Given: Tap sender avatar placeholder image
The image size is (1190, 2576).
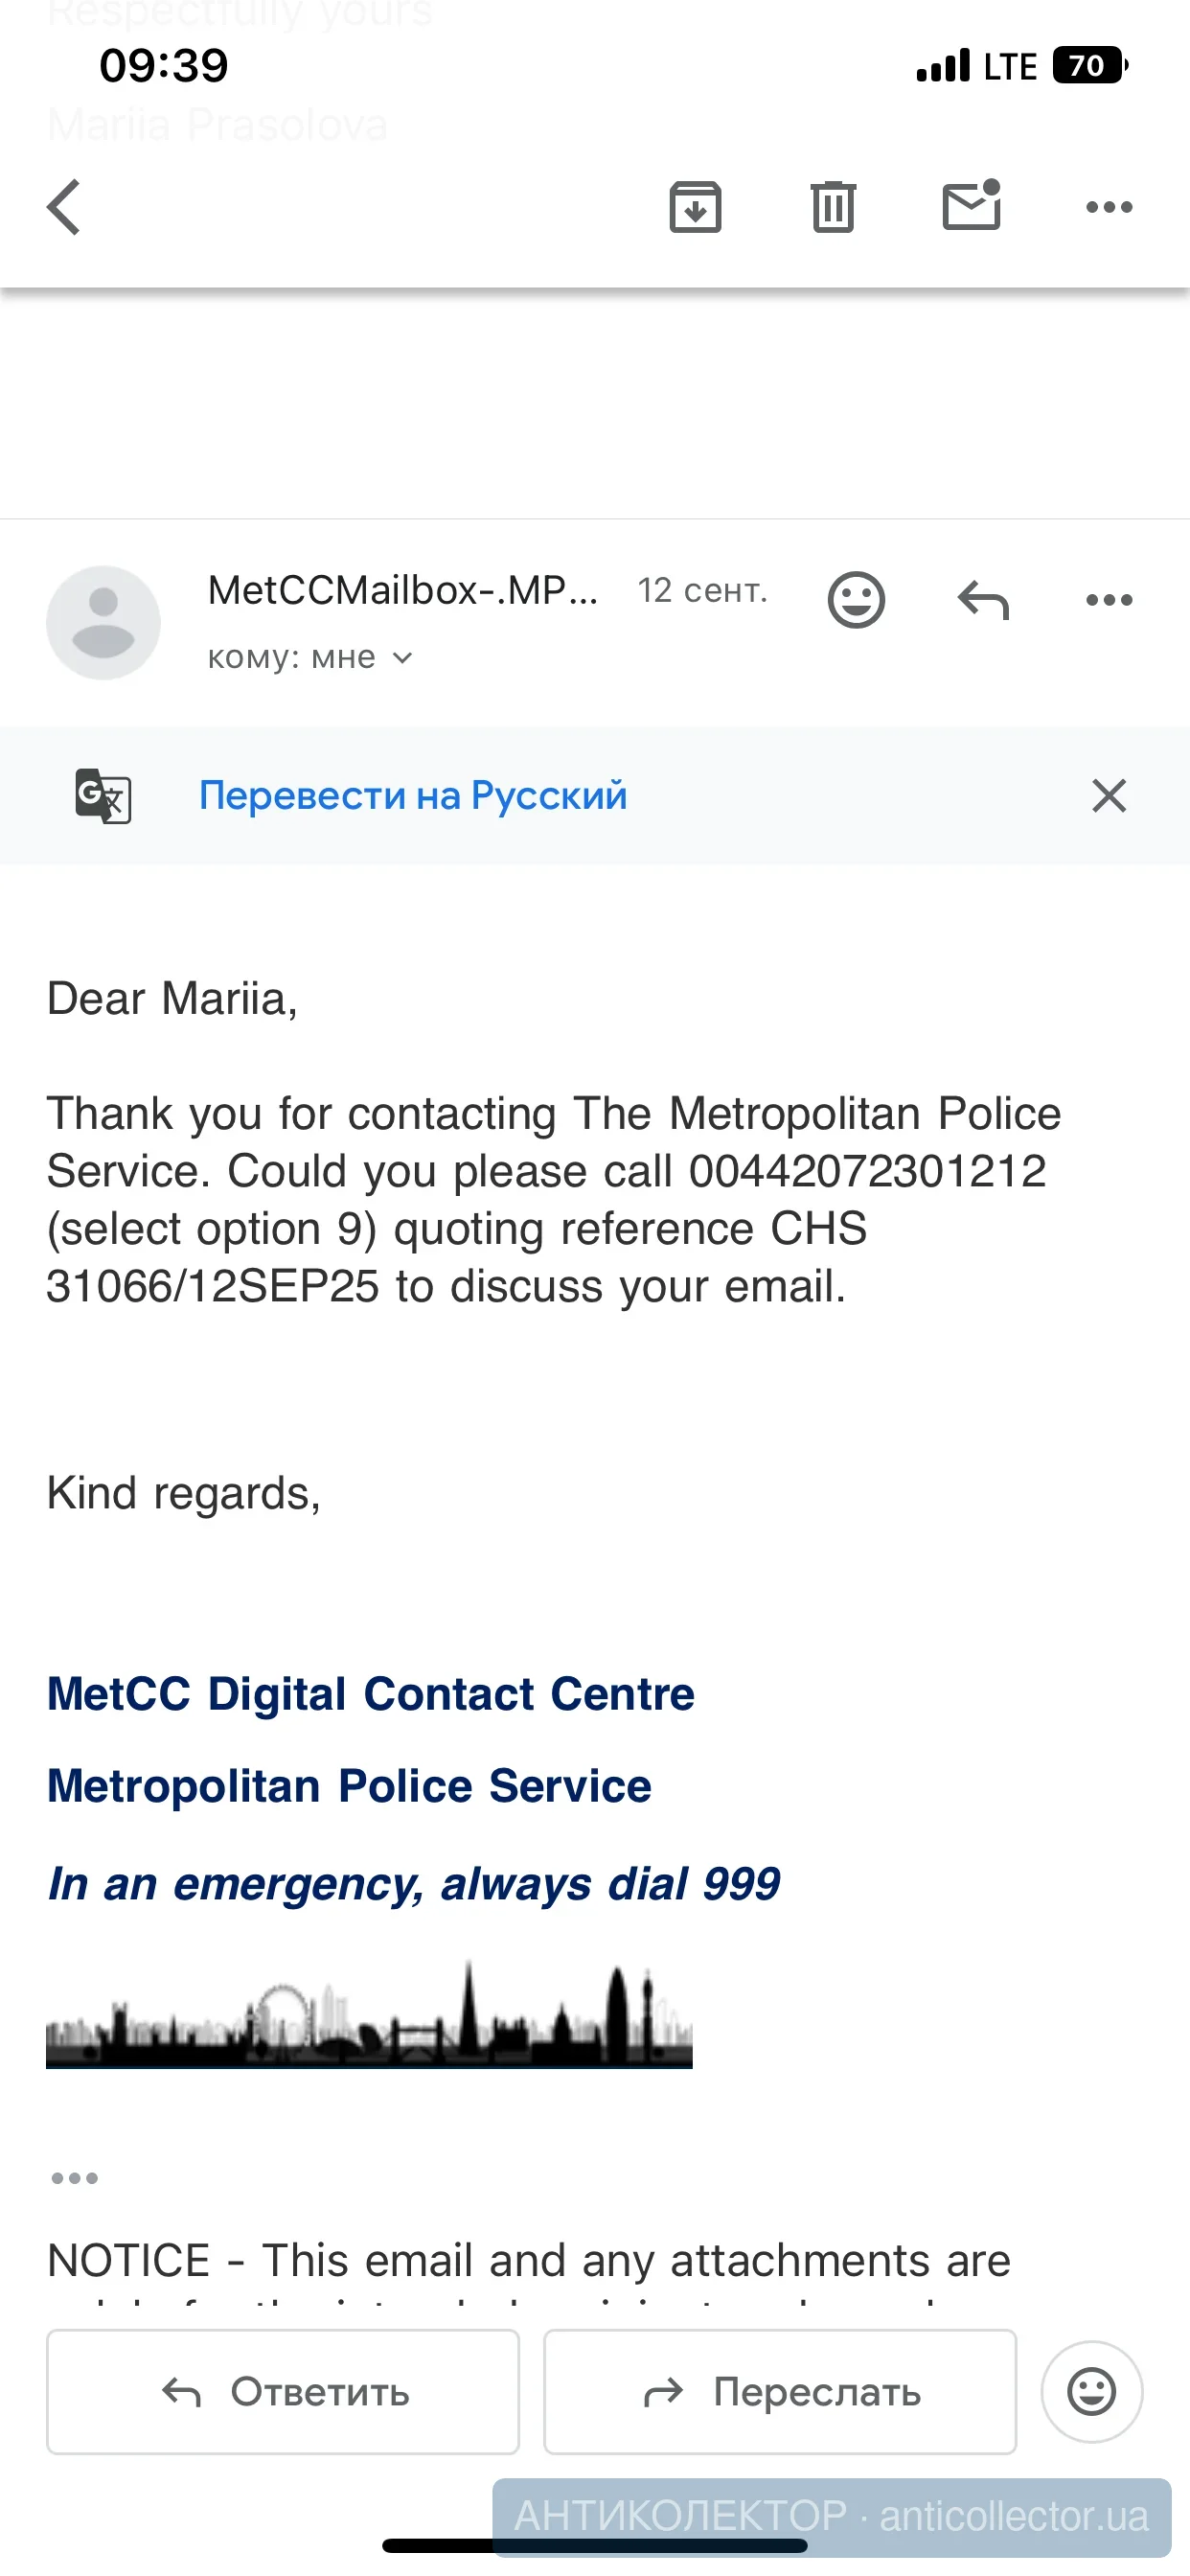Looking at the screenshot, I should coord(104,622).
